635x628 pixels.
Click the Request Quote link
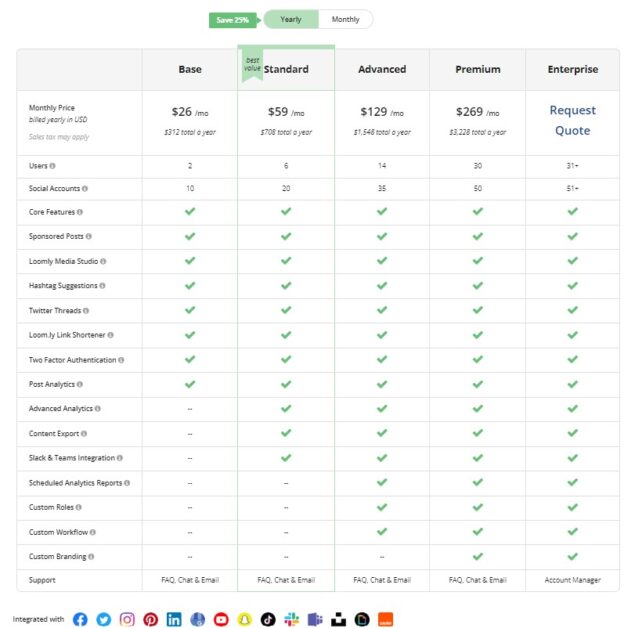(572, 120)
